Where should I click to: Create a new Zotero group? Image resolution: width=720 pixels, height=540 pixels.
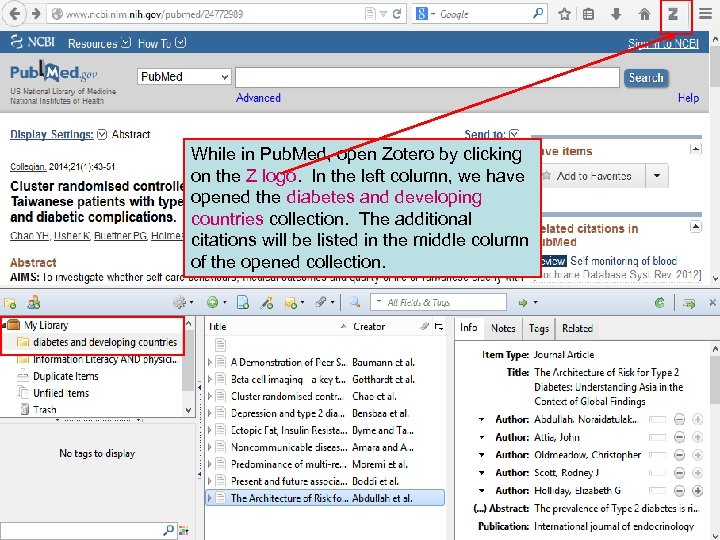pos(34,303)
